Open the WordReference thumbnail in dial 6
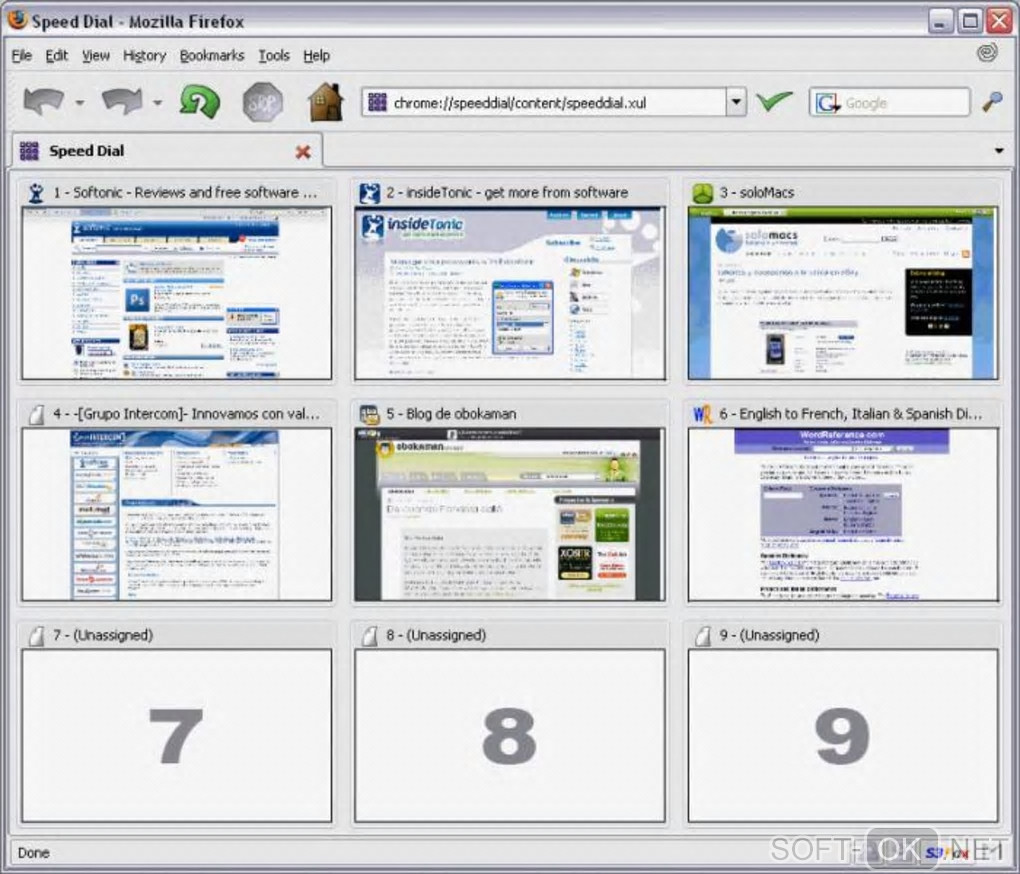The image size is (1020, 874). coord(843,514)
